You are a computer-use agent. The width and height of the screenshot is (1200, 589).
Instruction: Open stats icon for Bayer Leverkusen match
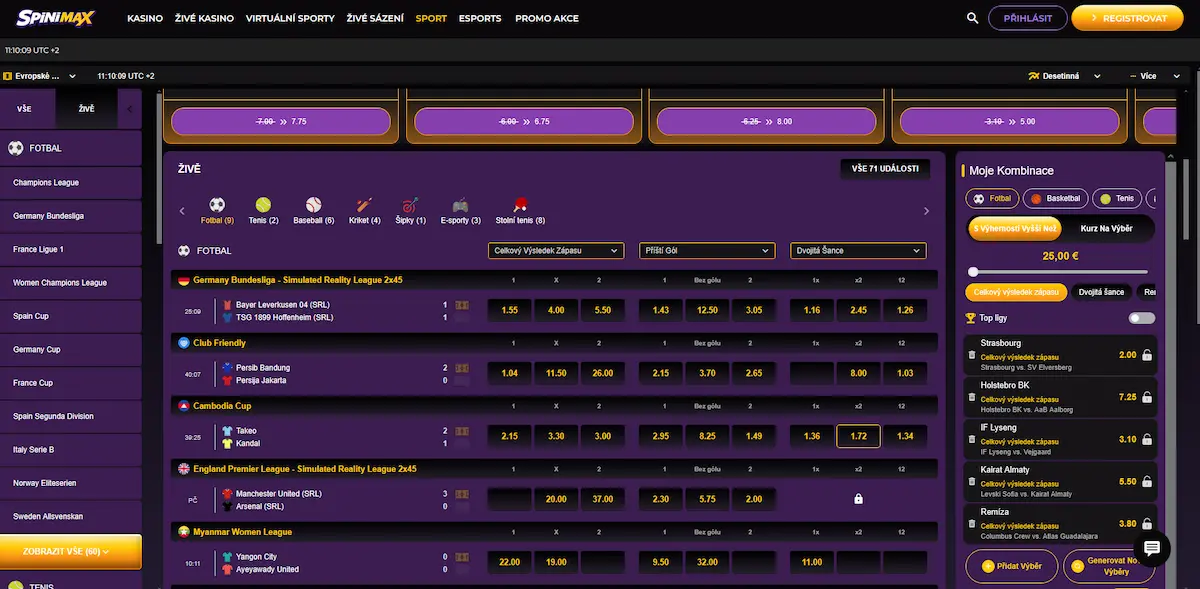point(461,304)
